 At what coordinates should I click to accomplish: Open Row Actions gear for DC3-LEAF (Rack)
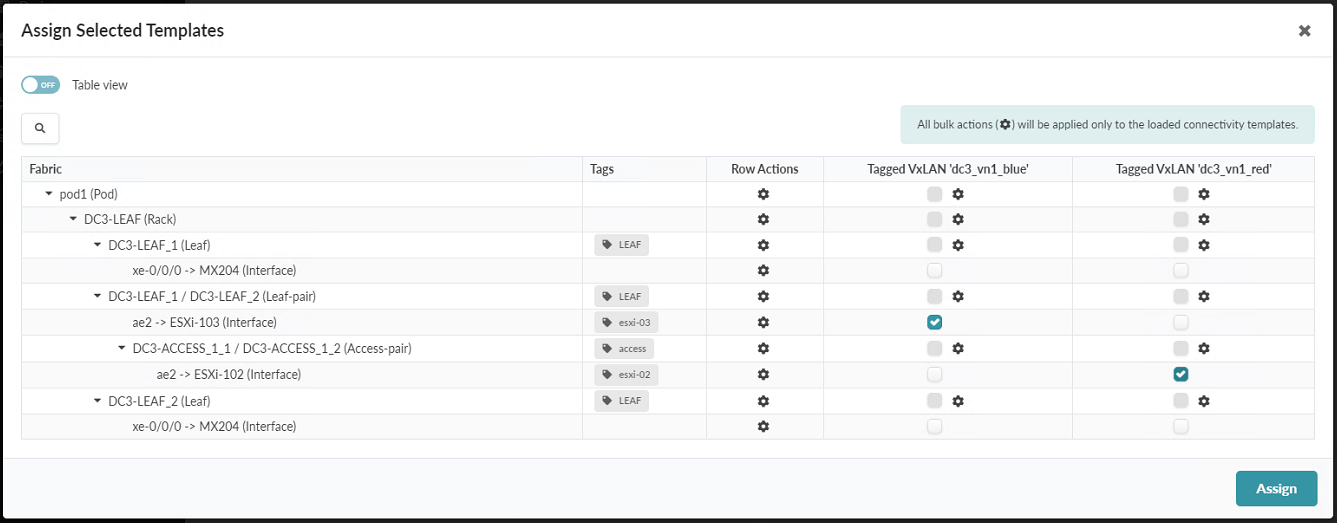pyautogui.click(x=763, y=219)
